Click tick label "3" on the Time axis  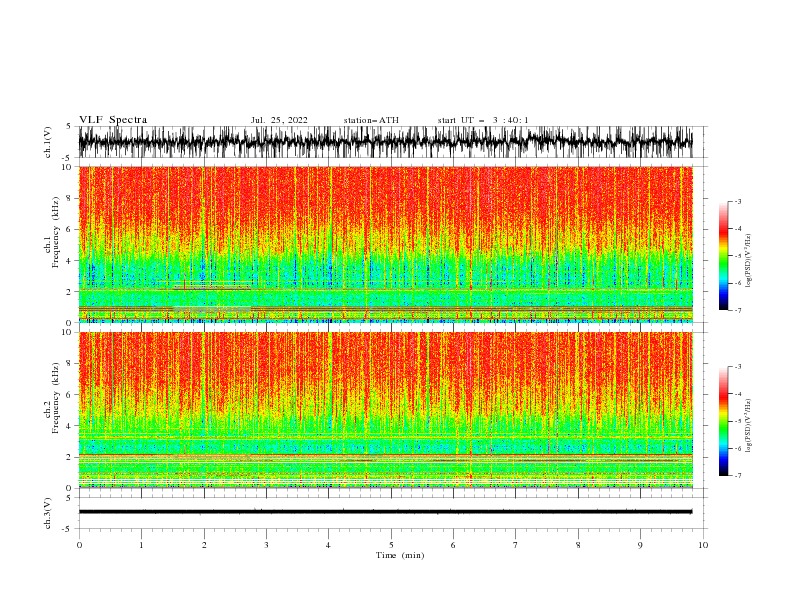point(266,545)
